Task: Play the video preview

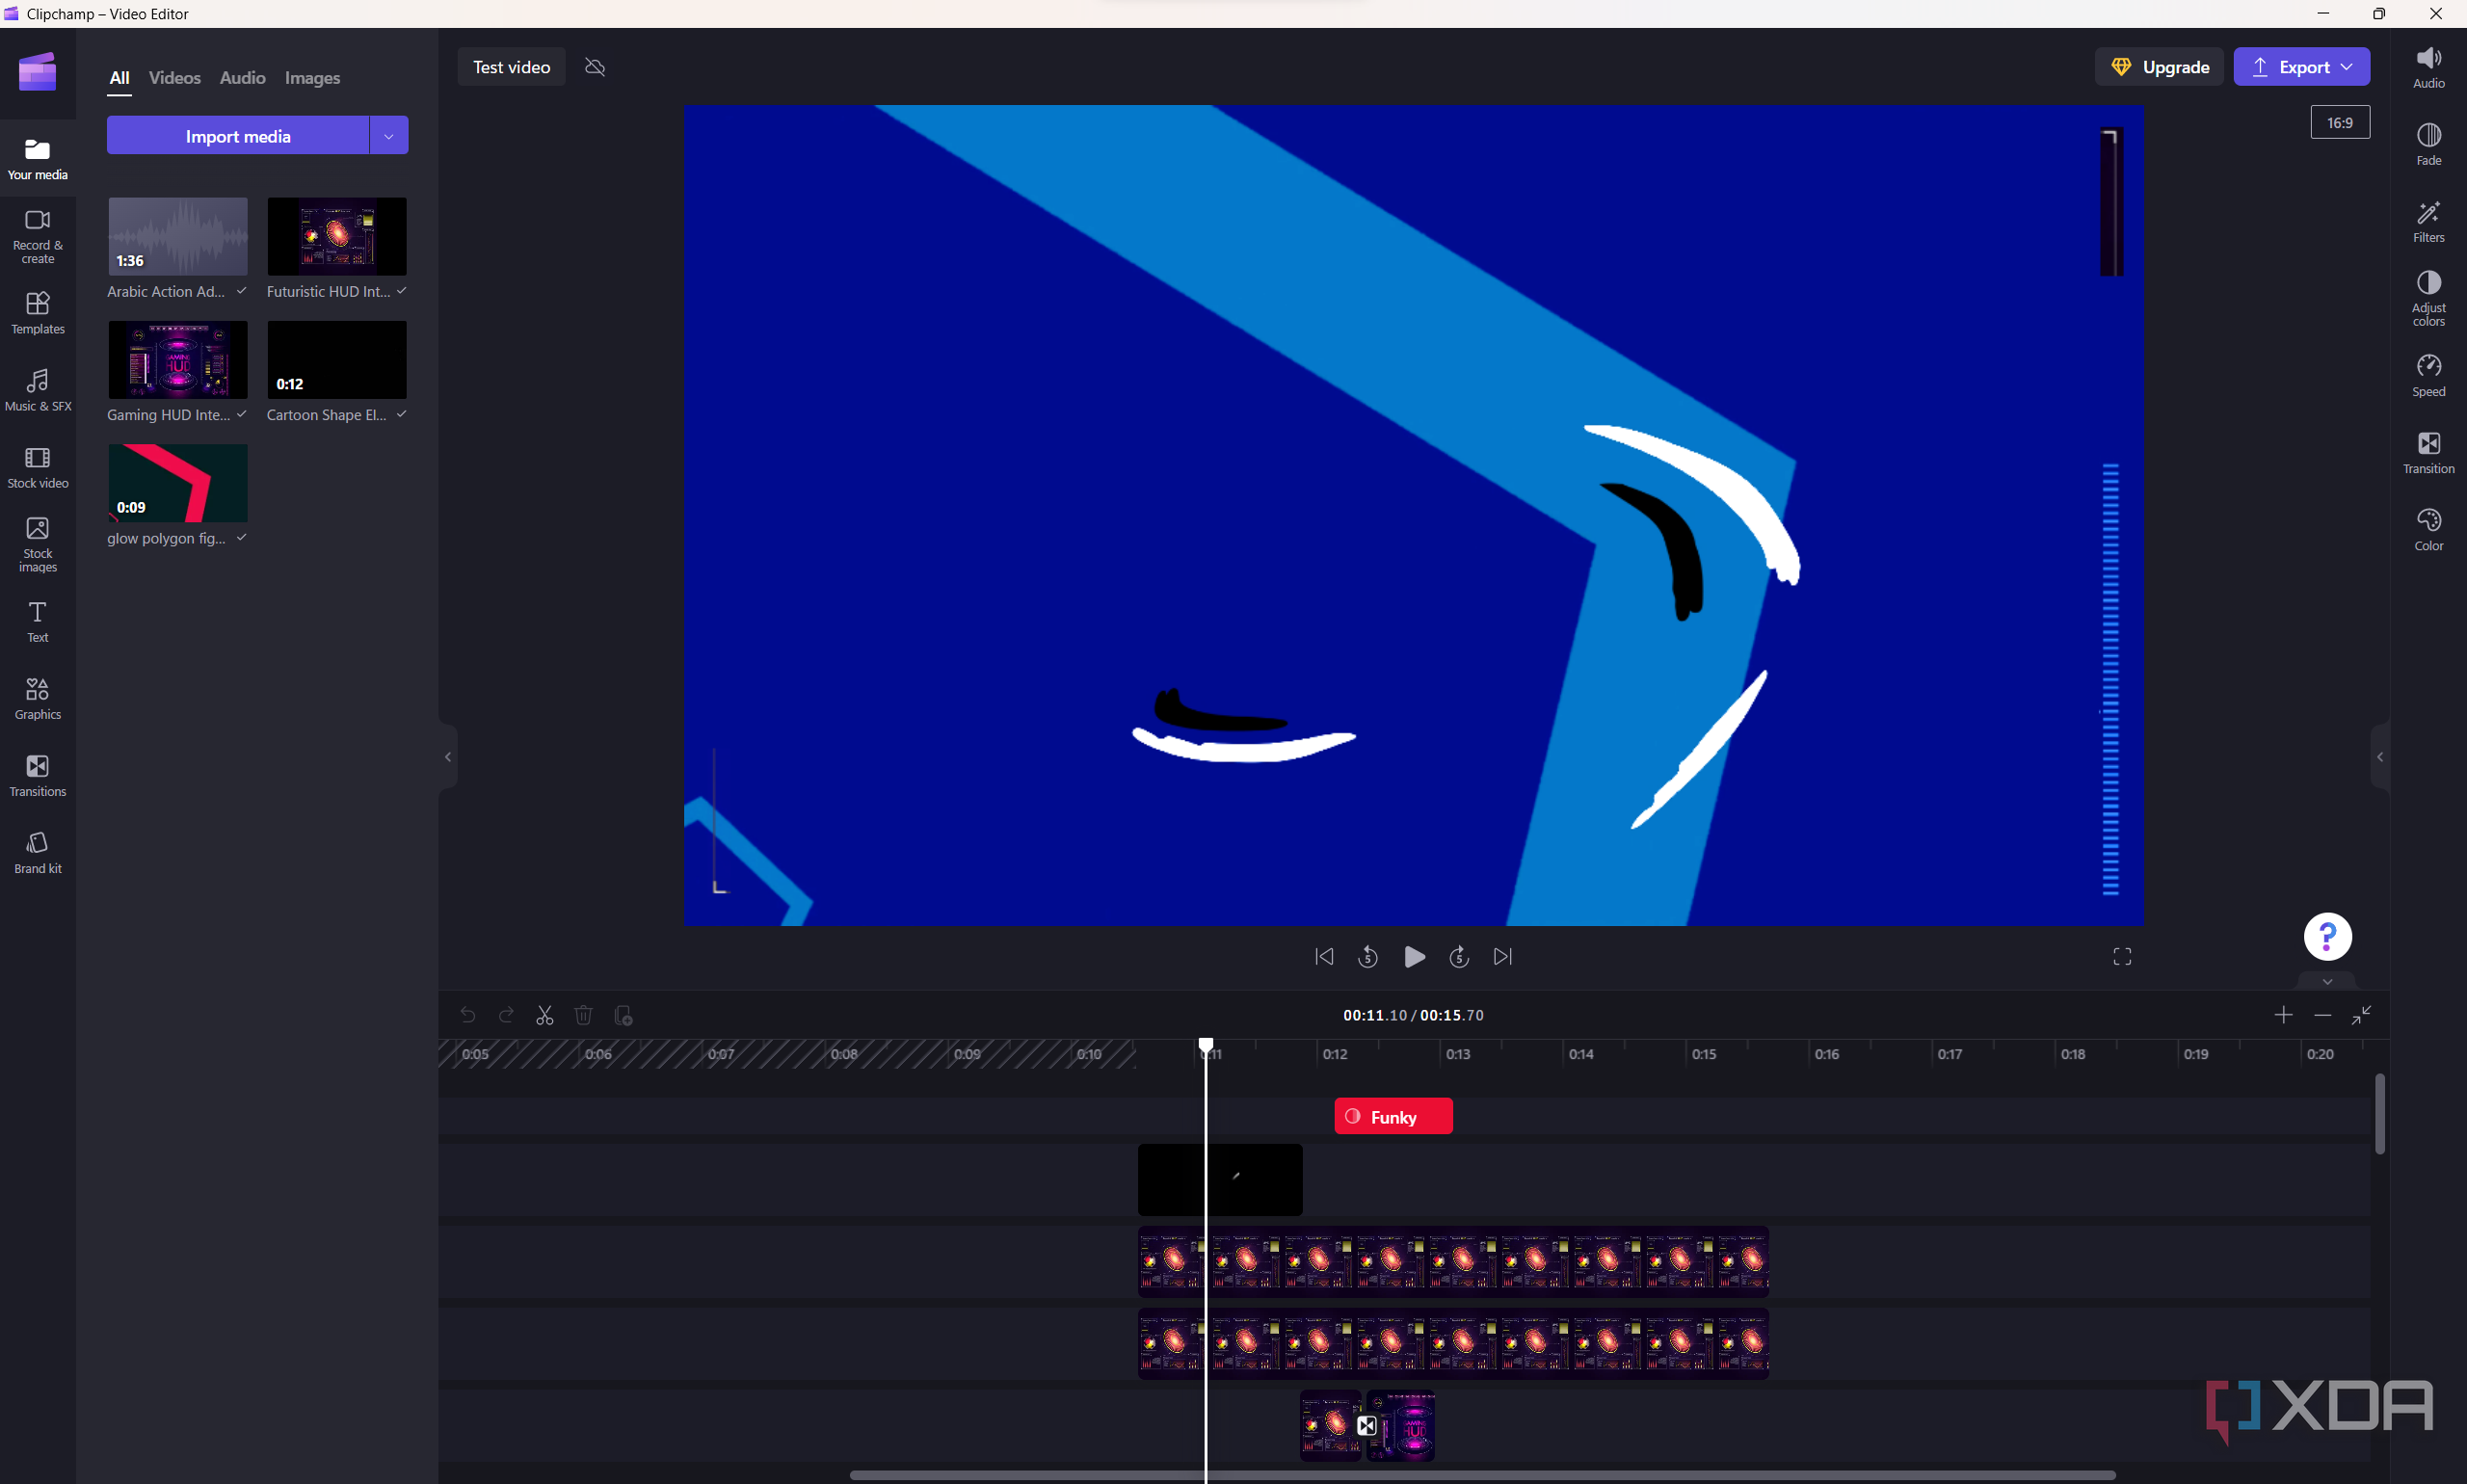Action: click(1413, 957)
